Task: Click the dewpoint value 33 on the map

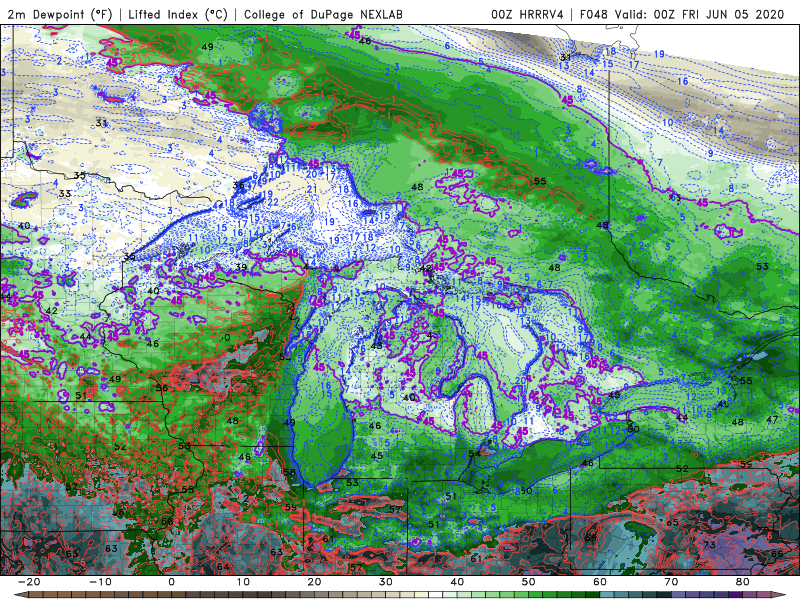Action: click(x=65, y=193)
